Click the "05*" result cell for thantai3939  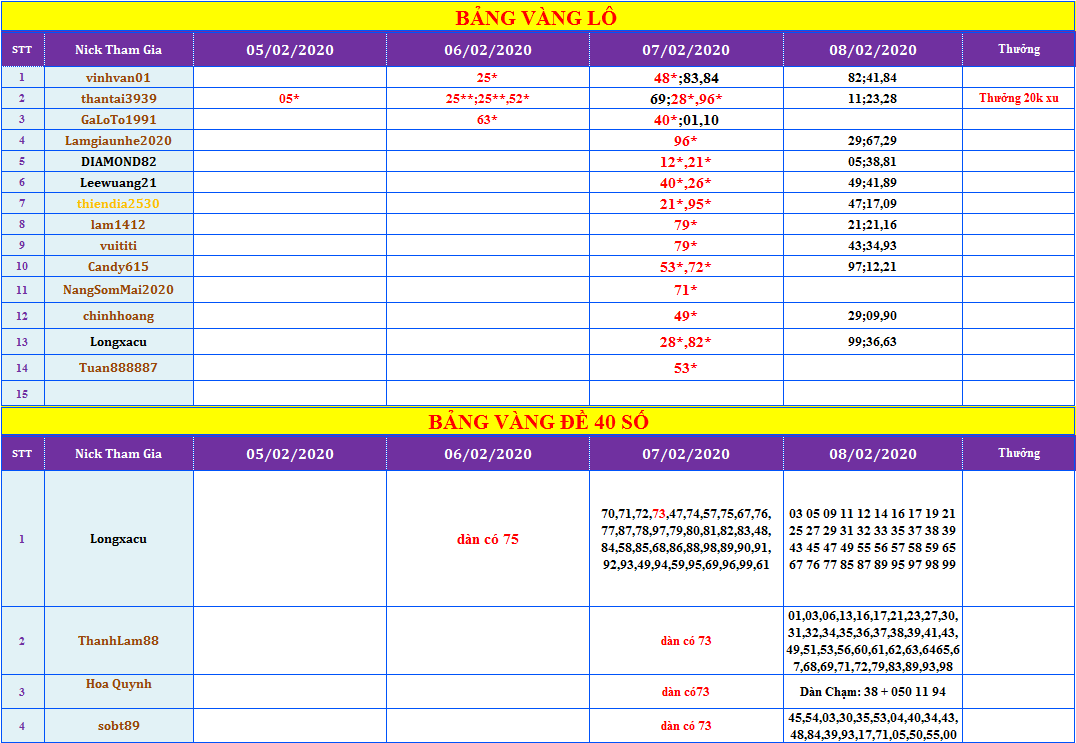click(x=289, y=98)
